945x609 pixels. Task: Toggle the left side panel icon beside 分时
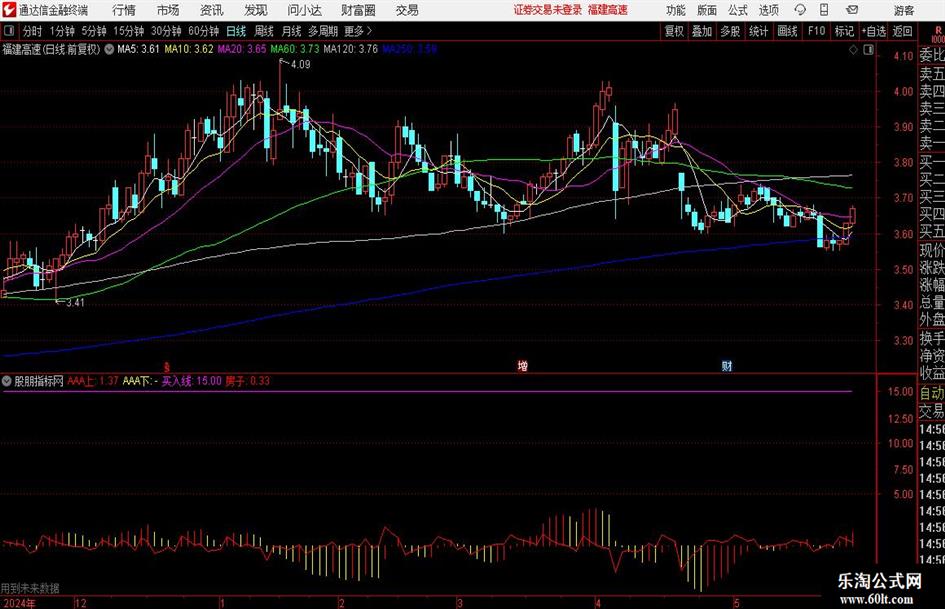pos(9,31)
